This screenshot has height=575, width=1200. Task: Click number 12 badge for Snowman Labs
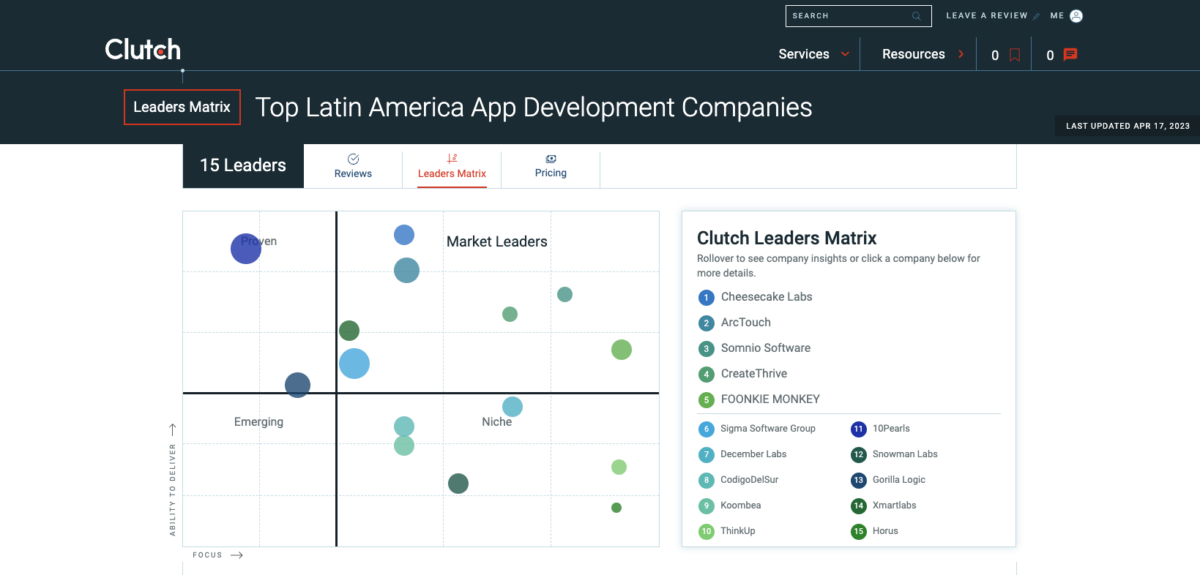point(858,454)
